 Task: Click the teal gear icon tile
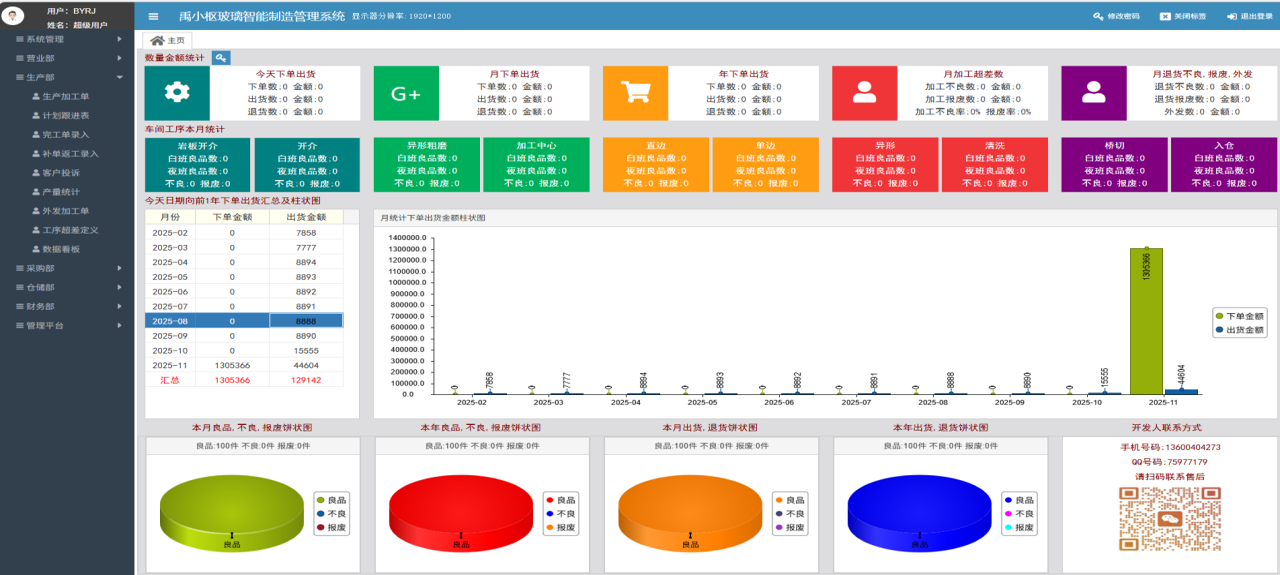tap(177, 93)
